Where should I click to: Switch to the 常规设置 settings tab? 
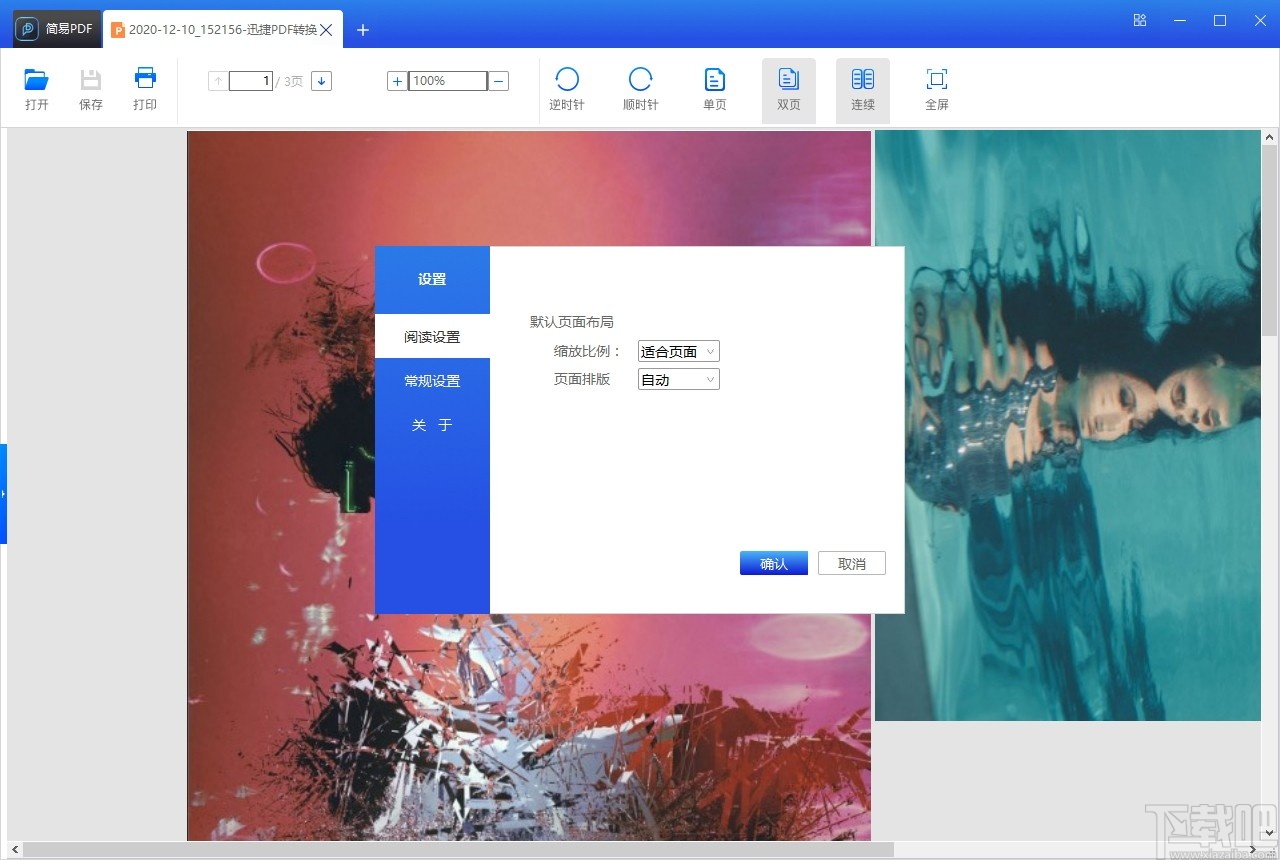pos(431,381)
